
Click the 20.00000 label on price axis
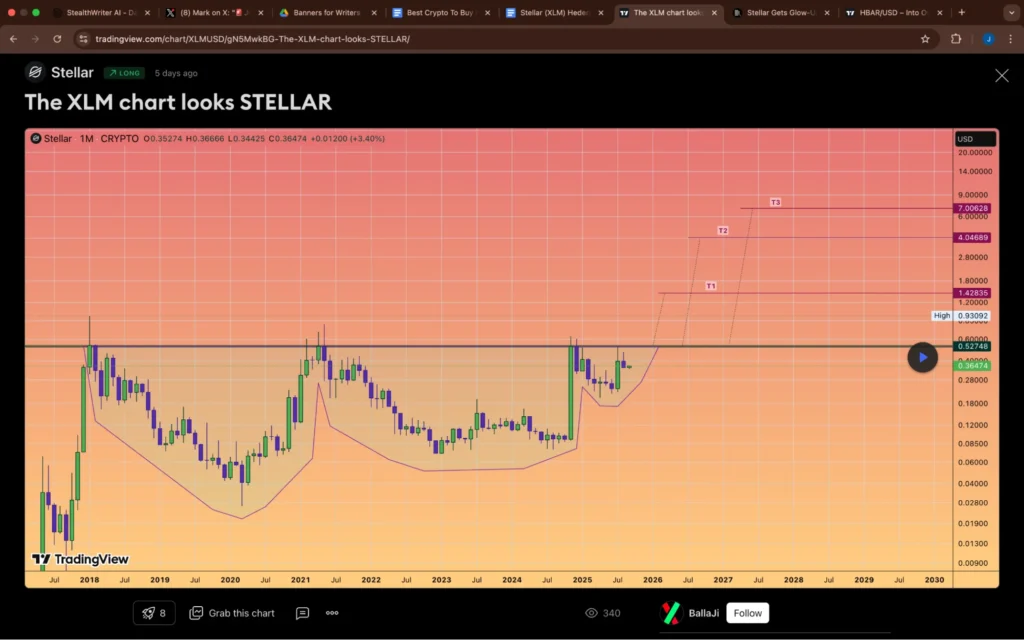[x=975, y=153]
